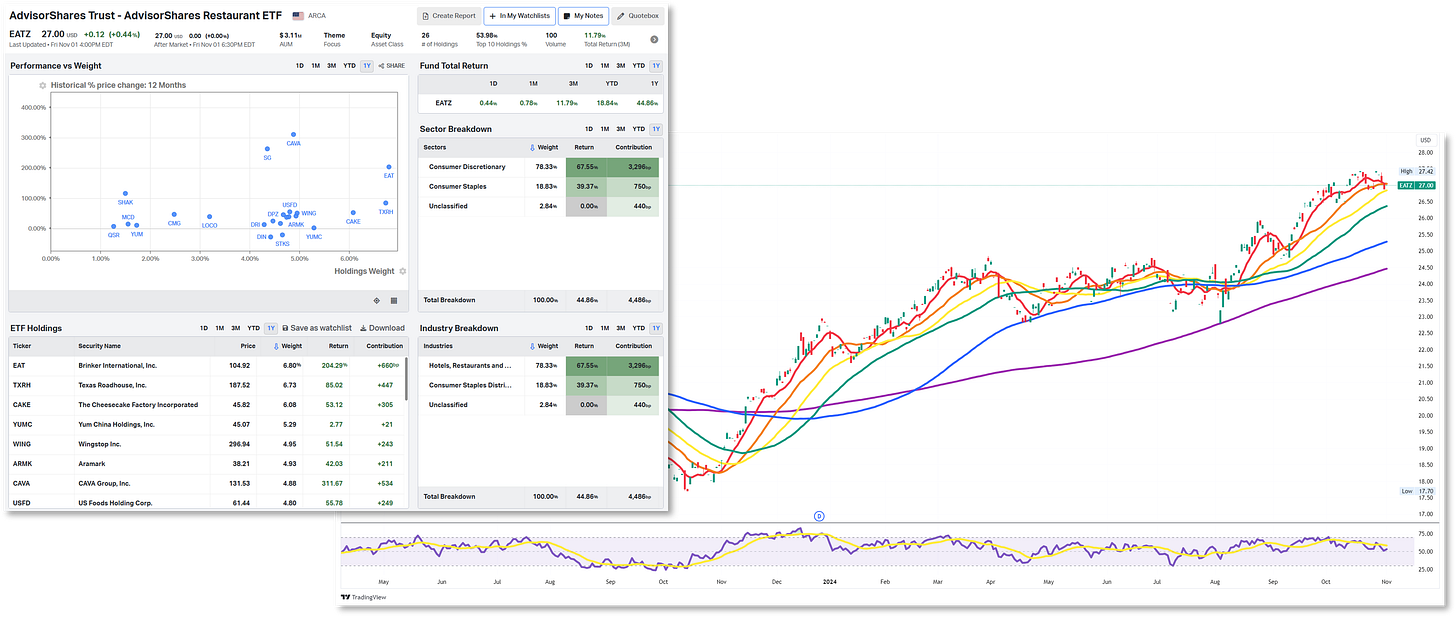Click Consumer Staples Distri... industry row

(x=539, y=385)
